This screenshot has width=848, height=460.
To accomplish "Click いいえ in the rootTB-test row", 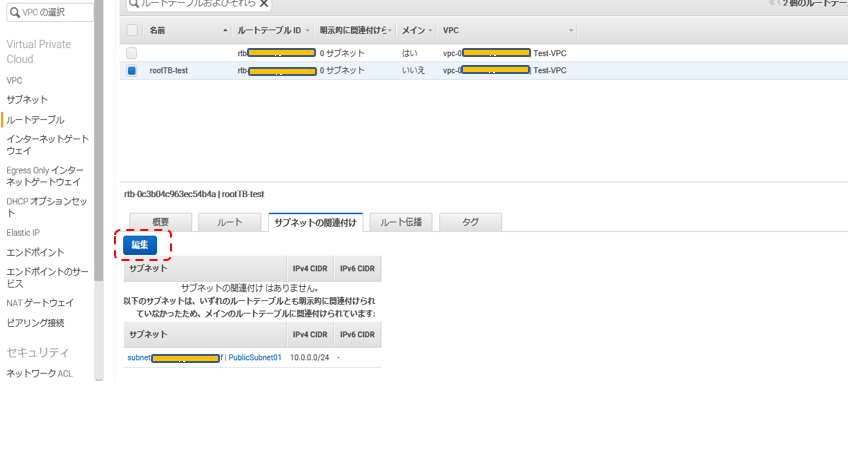I will [413, 70].
